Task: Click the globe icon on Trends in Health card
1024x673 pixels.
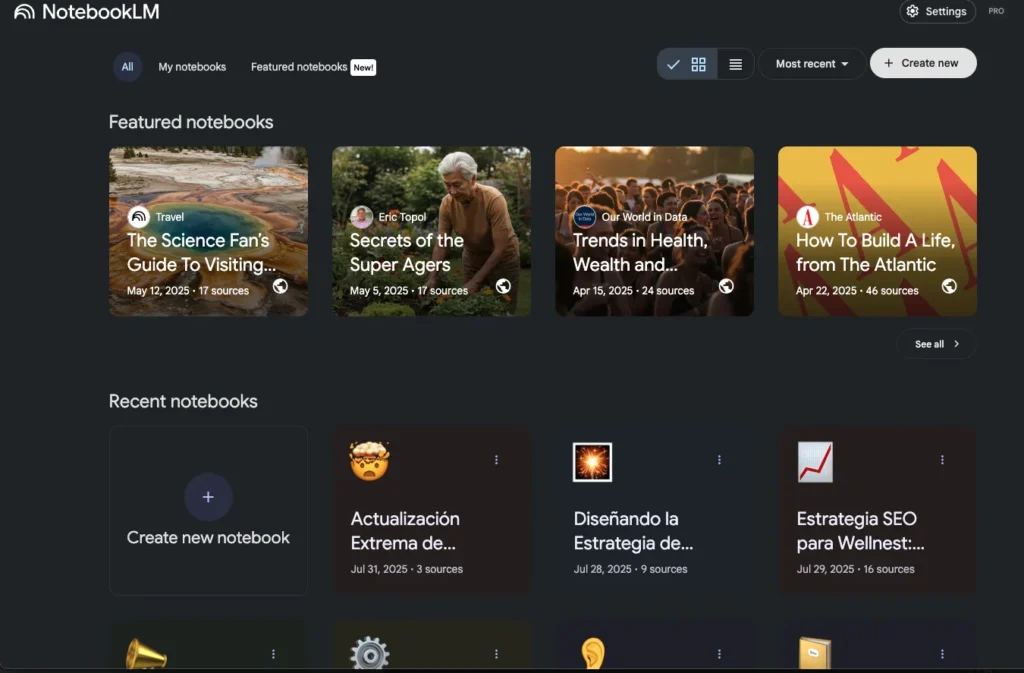Action: coord(726,286)
